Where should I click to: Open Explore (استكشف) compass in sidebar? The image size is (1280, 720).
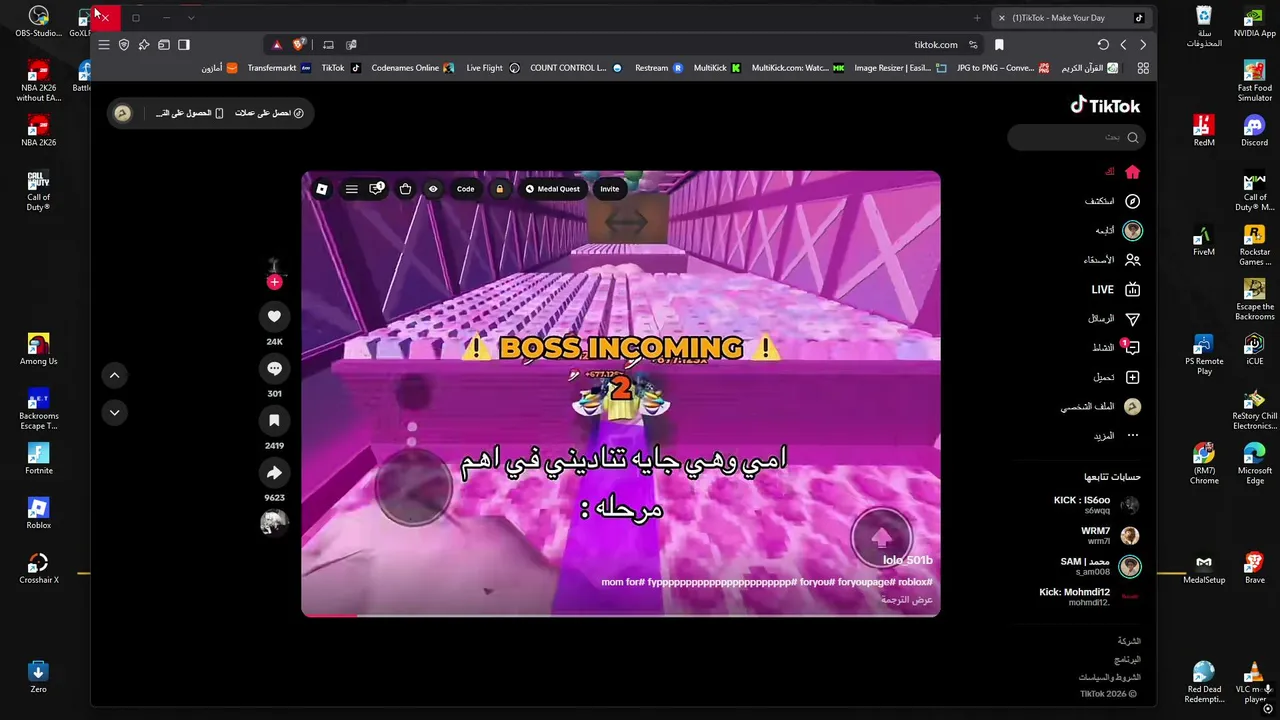(1132, 201)
